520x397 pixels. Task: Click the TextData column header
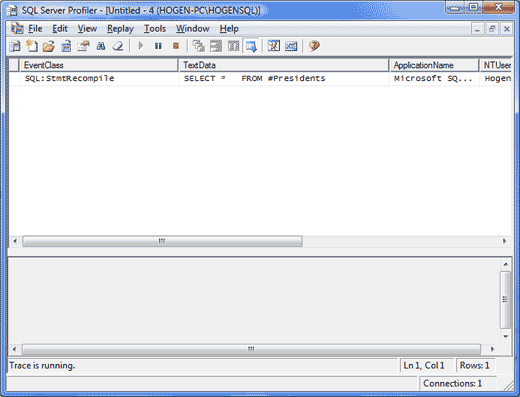[284, 65]
